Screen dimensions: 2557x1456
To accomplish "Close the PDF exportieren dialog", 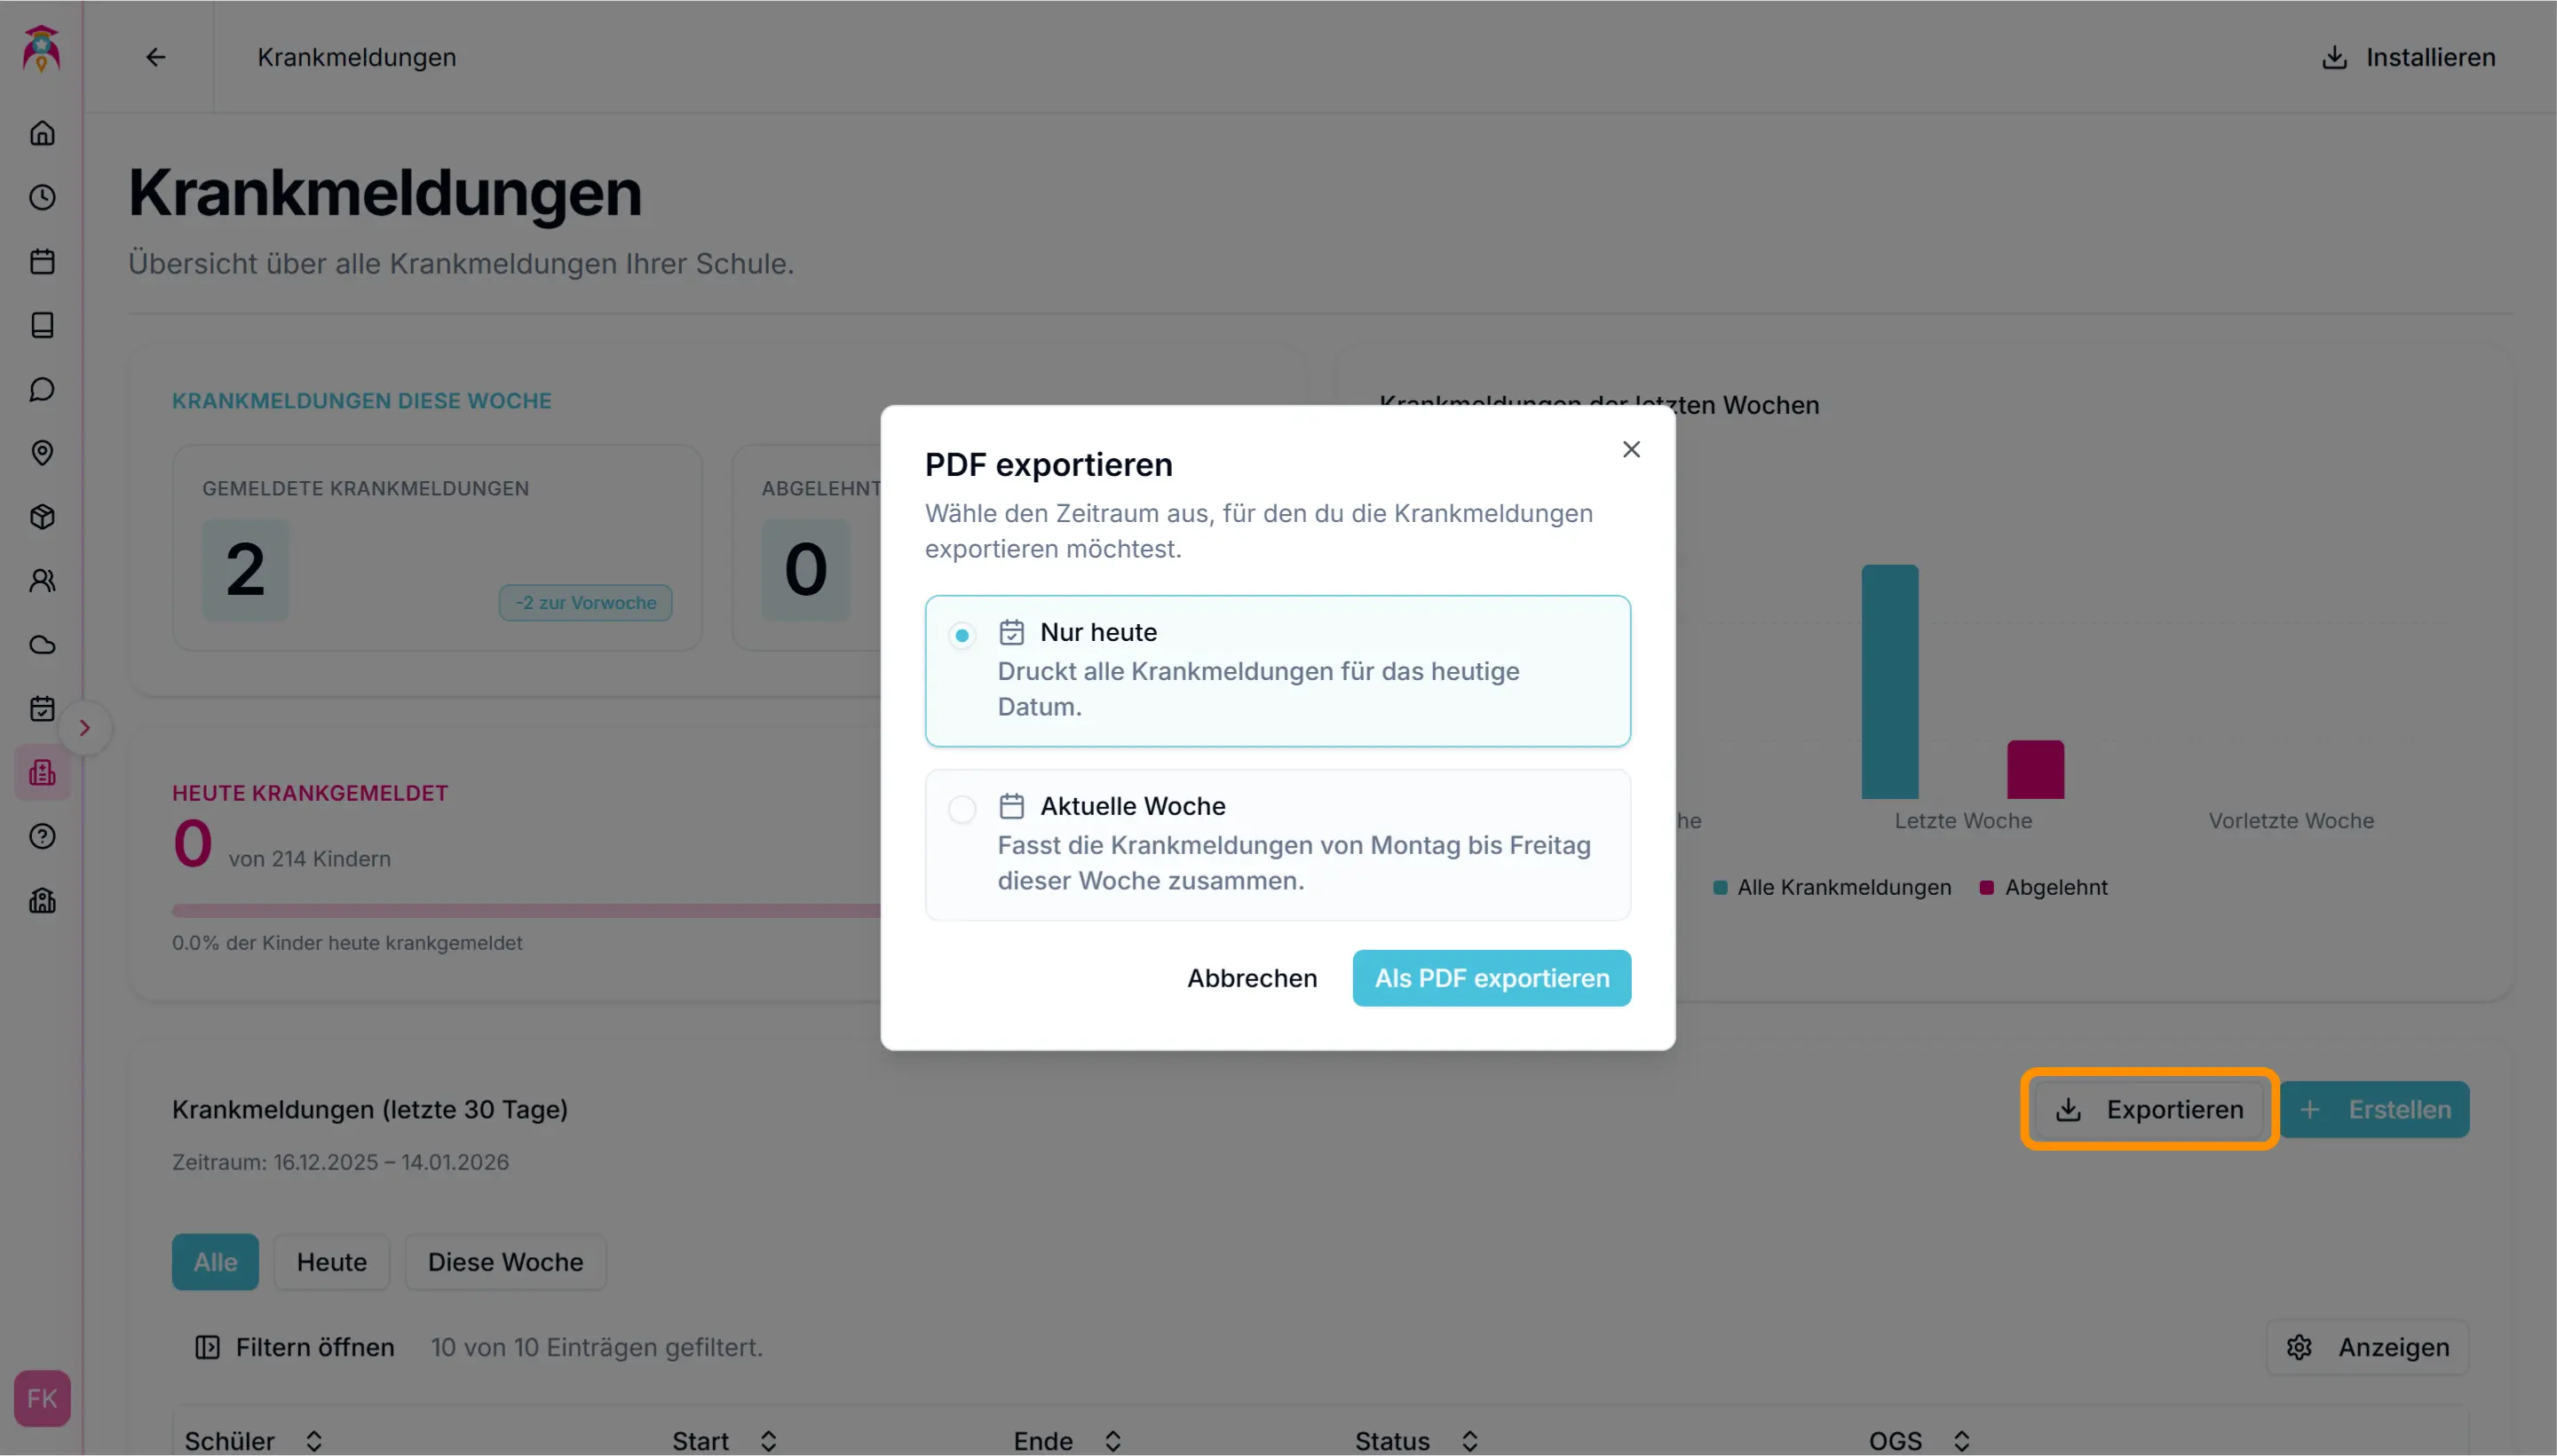I will click(1631, 450).
